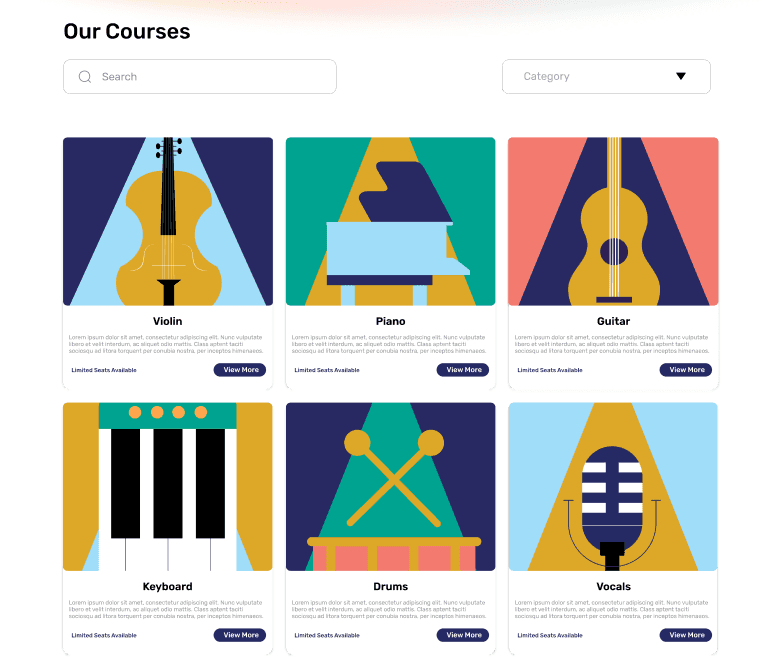Click the Violin course title

point(167,321)
